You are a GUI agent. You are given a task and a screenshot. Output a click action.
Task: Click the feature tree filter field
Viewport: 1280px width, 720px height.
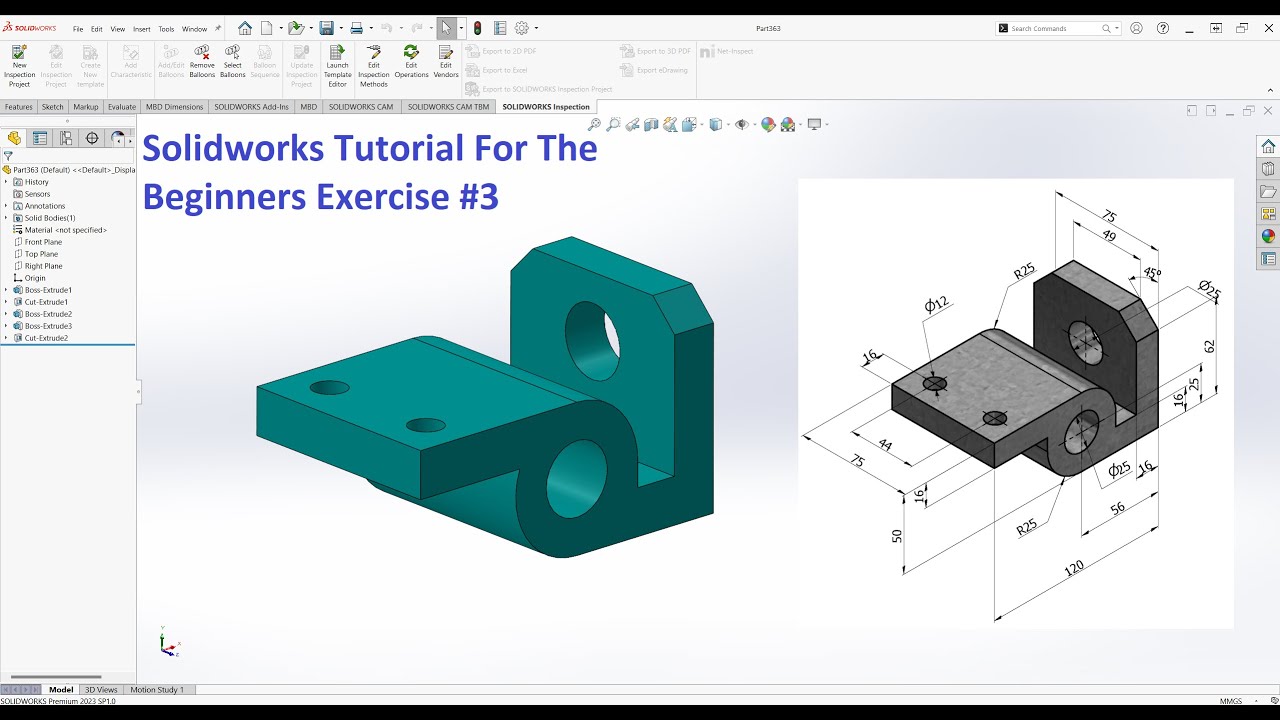click(x=68, y=157)
